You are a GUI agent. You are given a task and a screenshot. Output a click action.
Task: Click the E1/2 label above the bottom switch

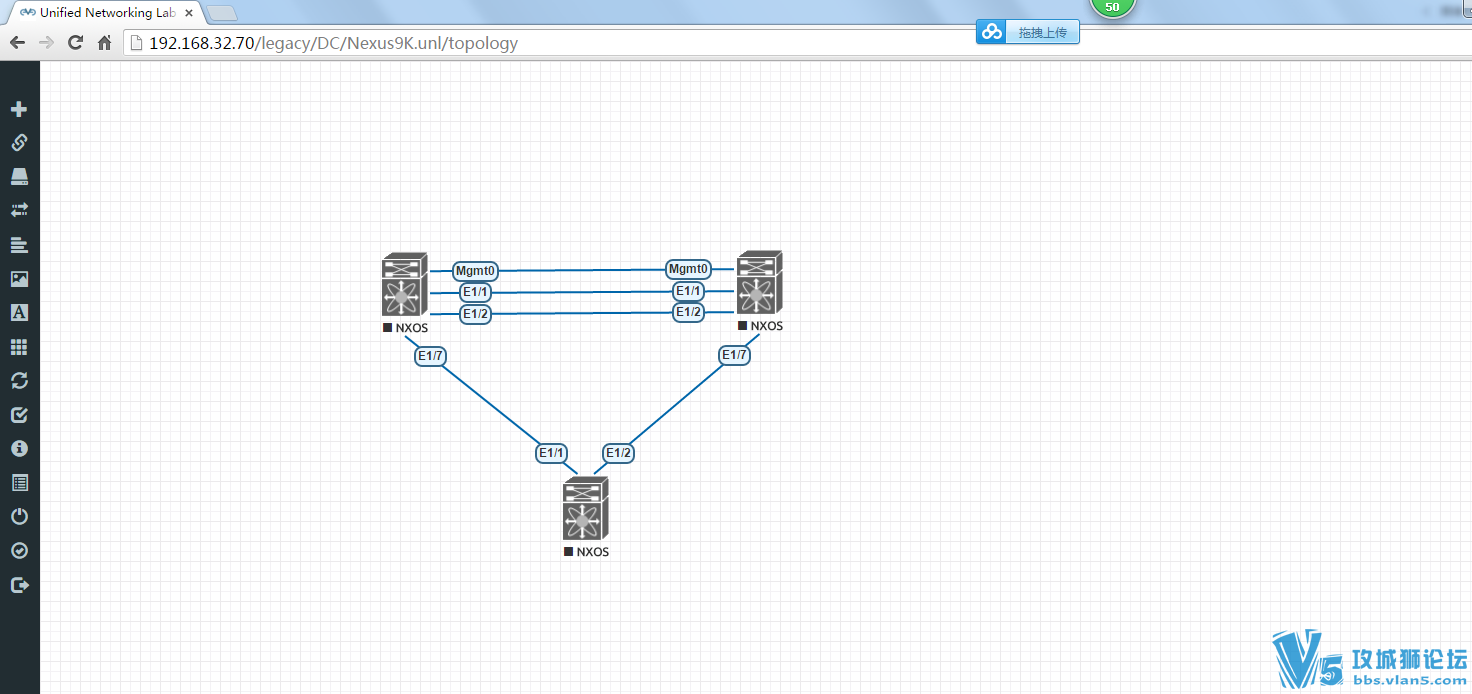click(x=619, y=453)
